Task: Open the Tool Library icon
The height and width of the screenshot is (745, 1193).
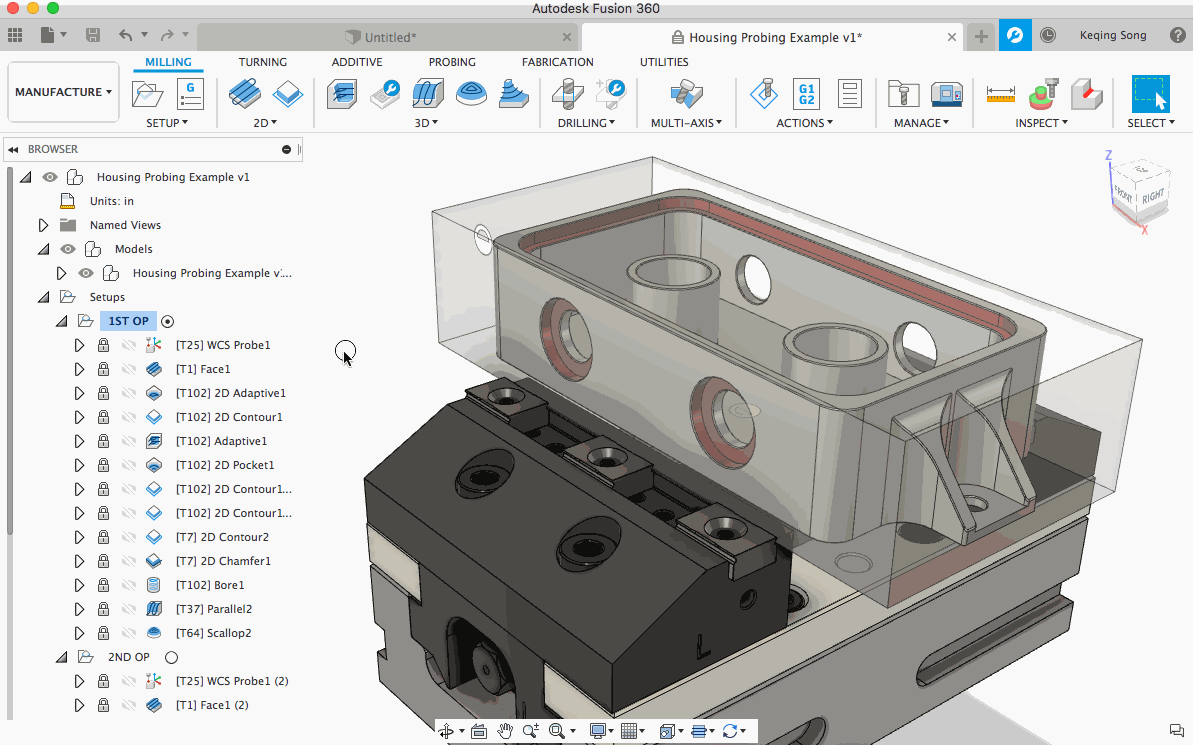Action: click(x=904, y=95)
